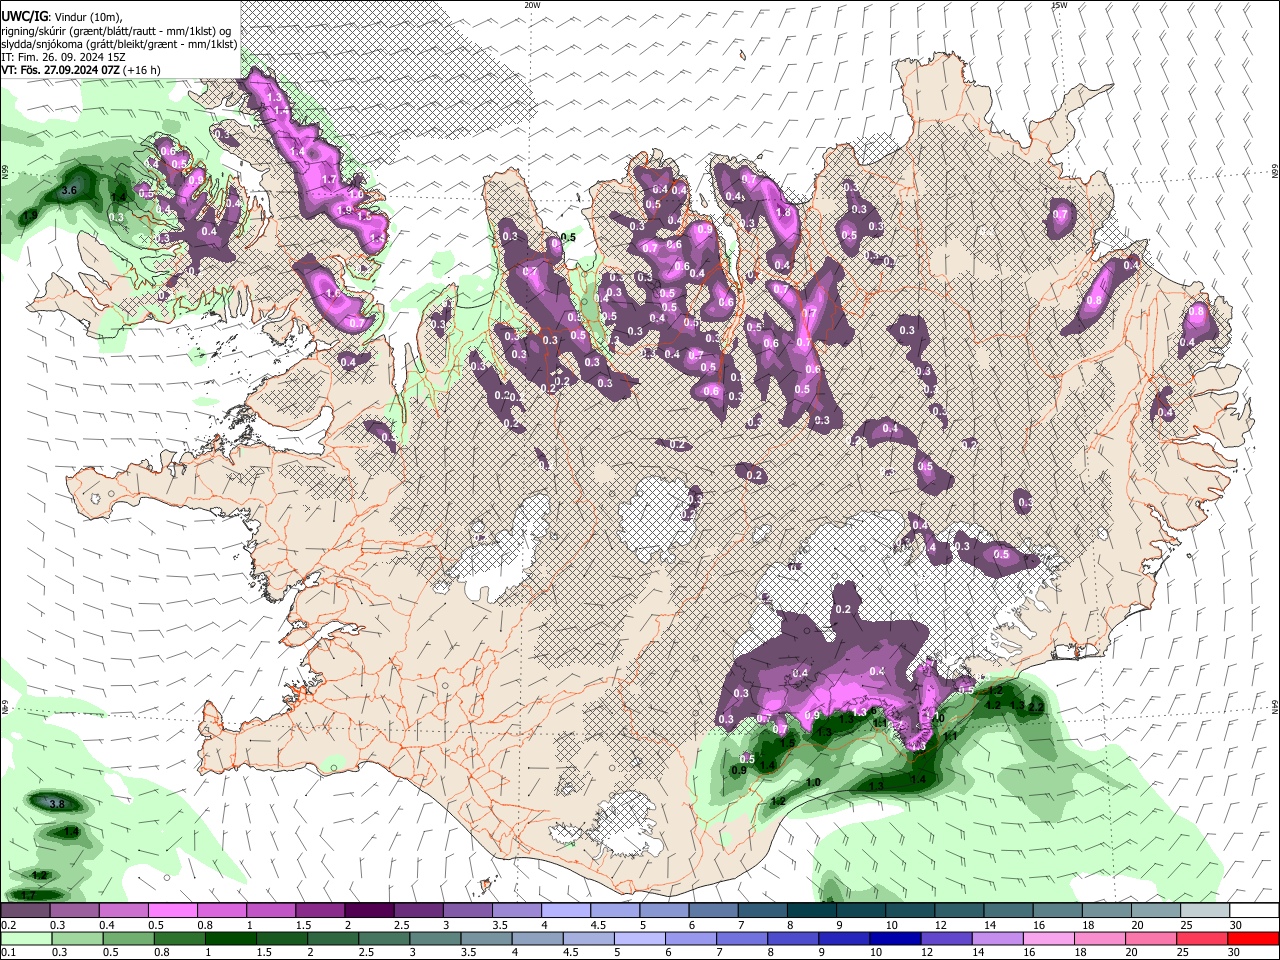Viewport: 1280px width, 960px height.
Task: Click the pale grey snow swatch starting at 25
Action: (1205, 911)
